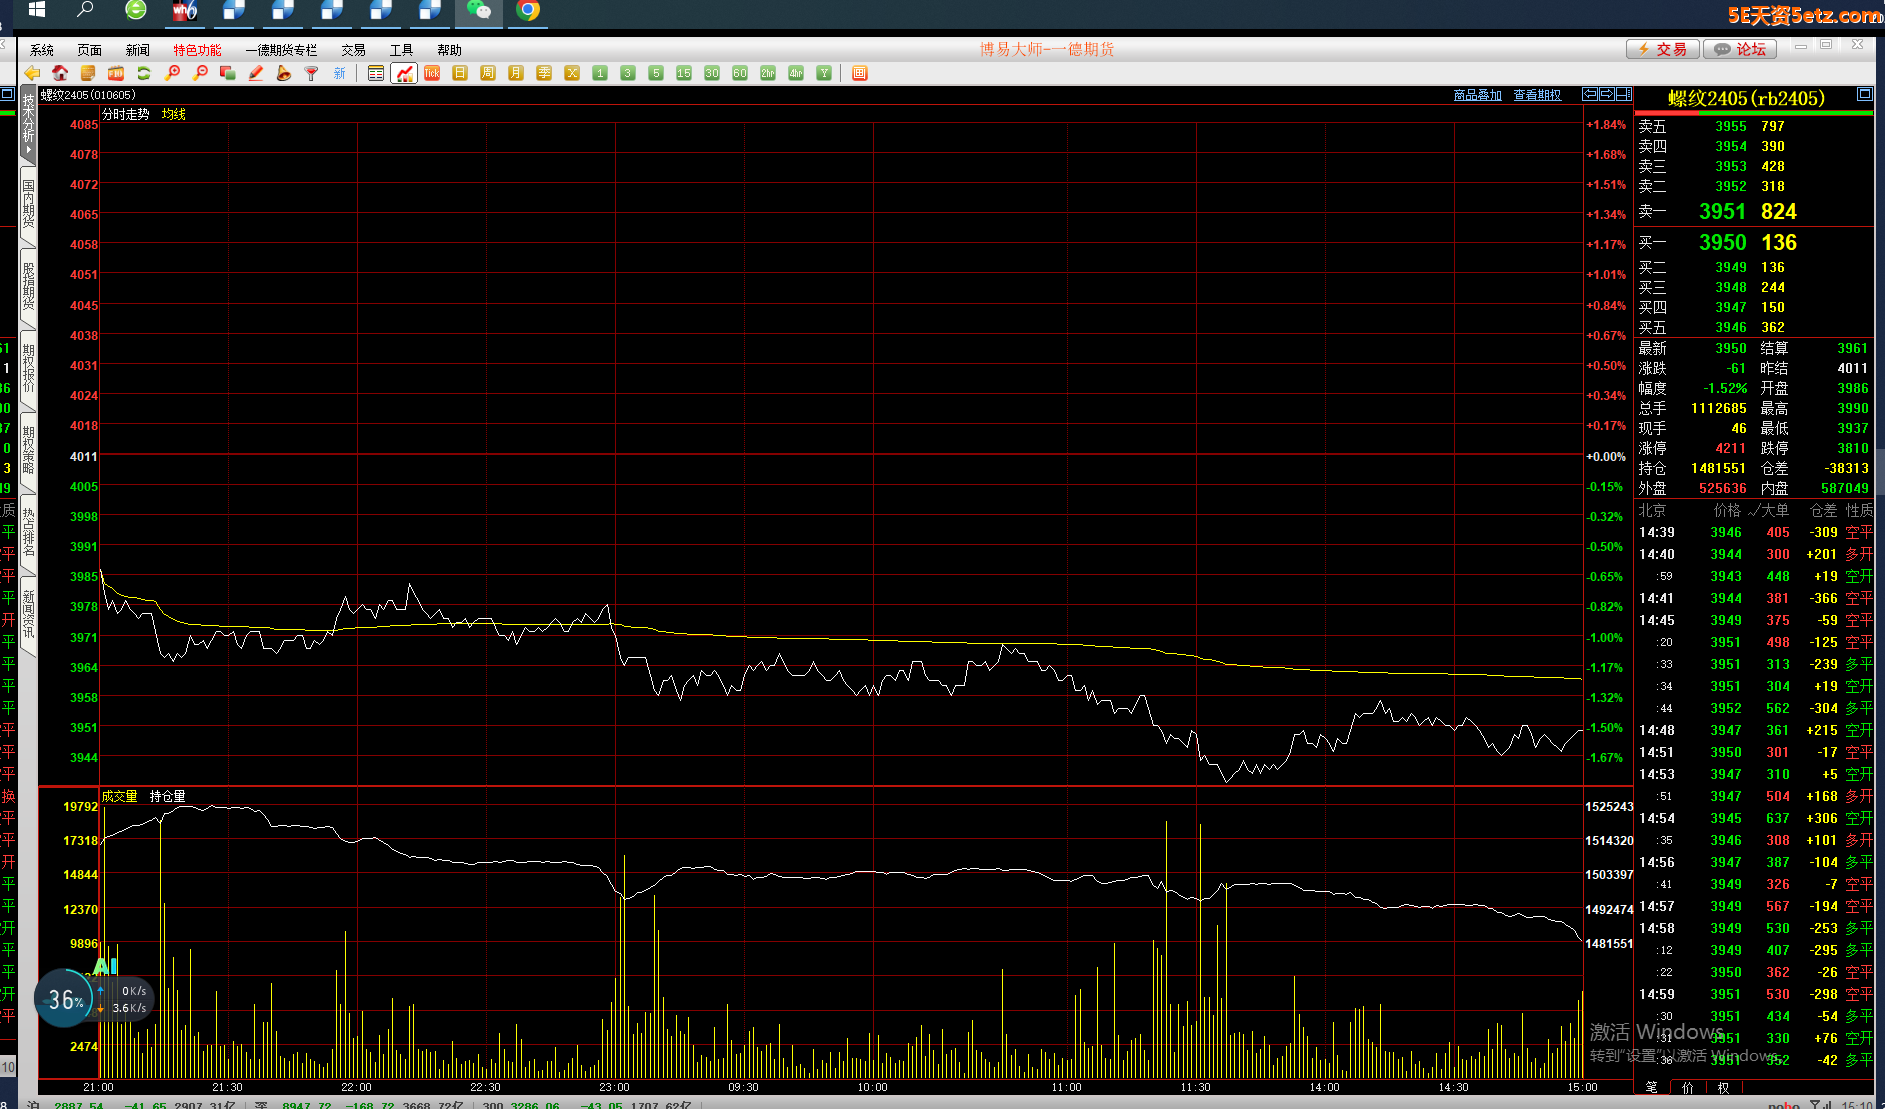1885x1109 pixels.
Task: Click the red home toolbar icon
Action: pyautogui.click(x=60, y=73)
